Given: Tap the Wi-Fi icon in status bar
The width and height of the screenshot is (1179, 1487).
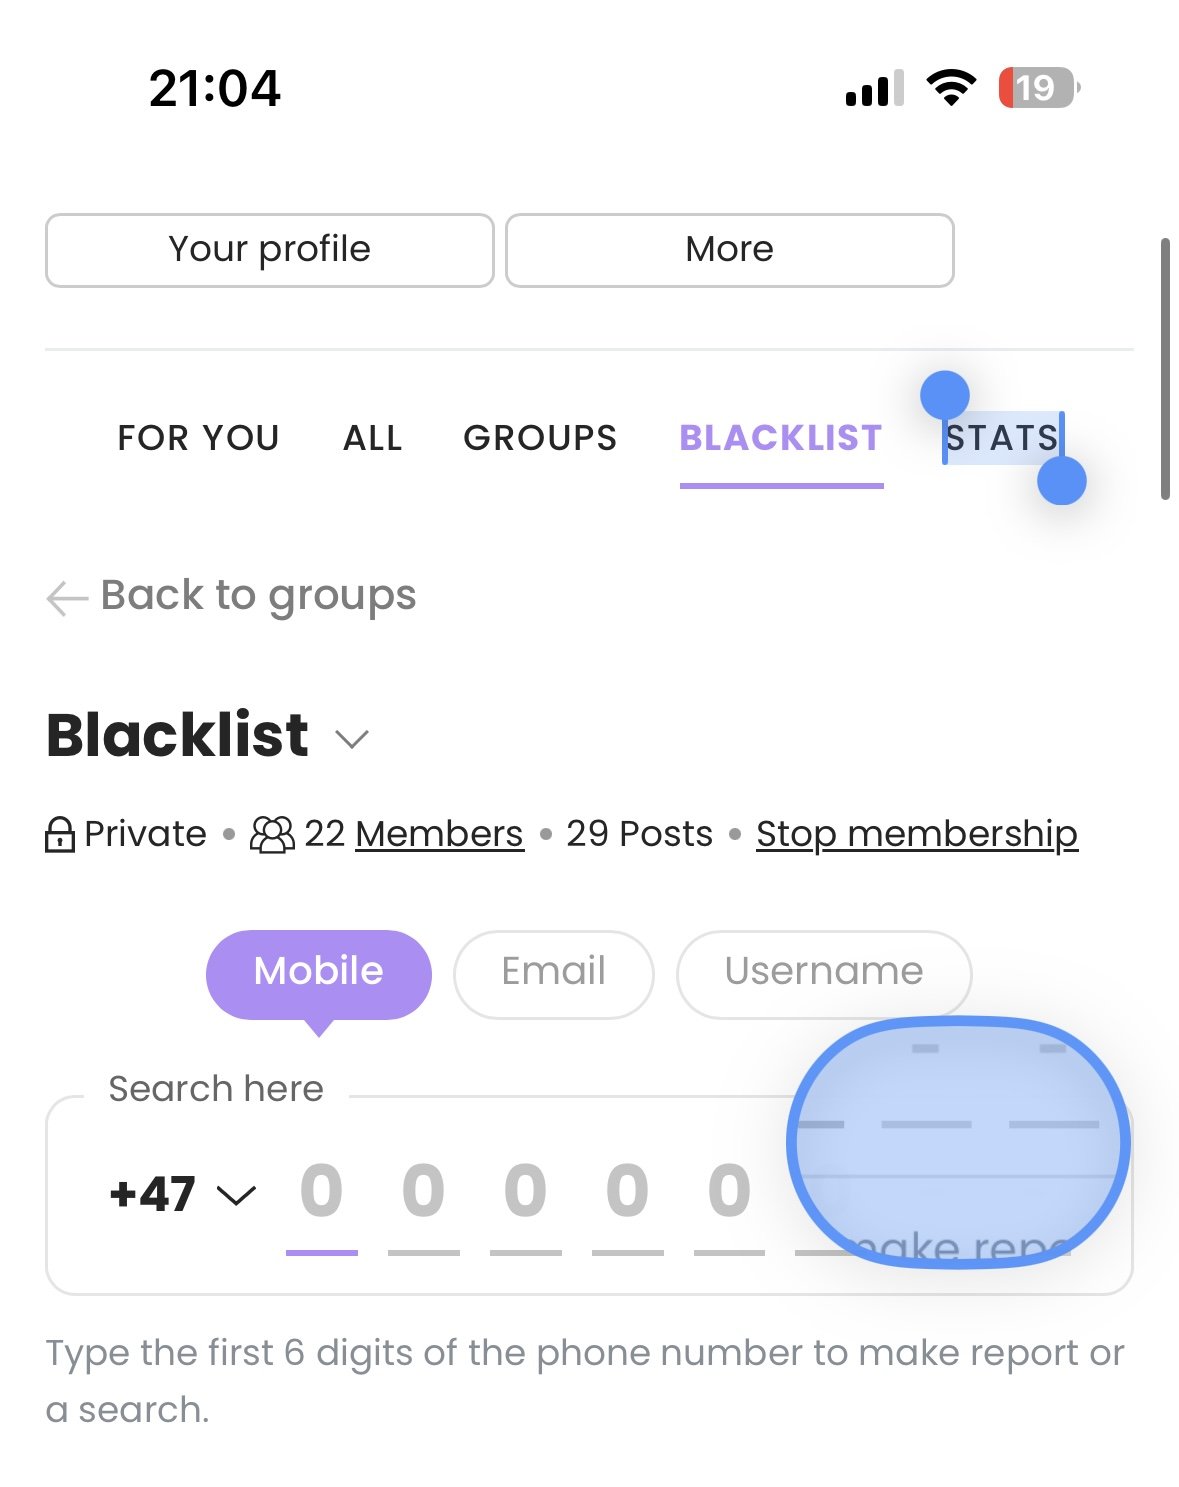Looking at the screenshot, I should [951, 88].
